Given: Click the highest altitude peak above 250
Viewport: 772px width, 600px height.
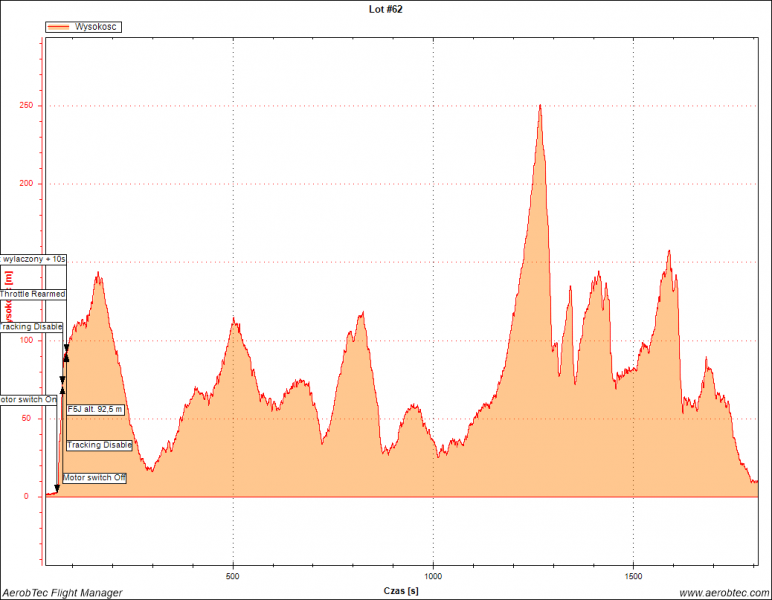Looking at the screenshot, I should click(x=540, y=106).
